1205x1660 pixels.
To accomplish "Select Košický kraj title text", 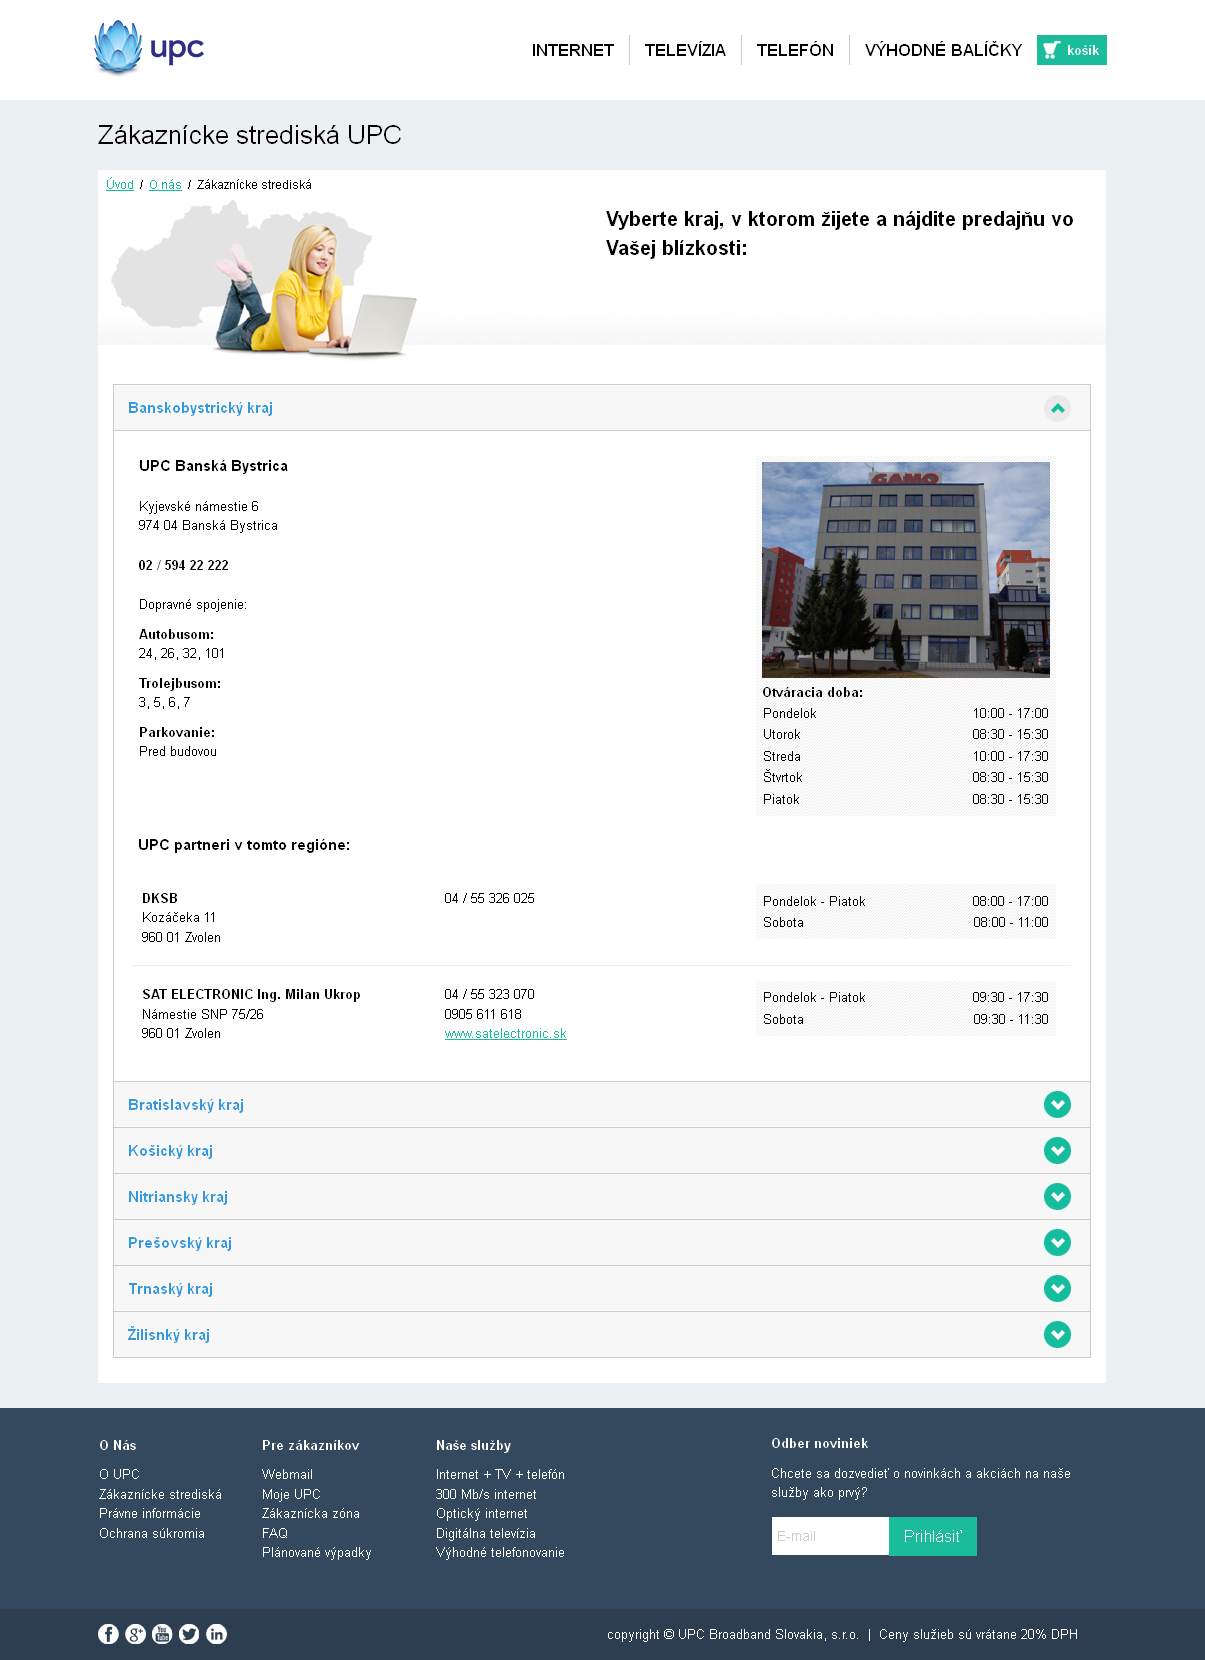I will click(170, 1151).
